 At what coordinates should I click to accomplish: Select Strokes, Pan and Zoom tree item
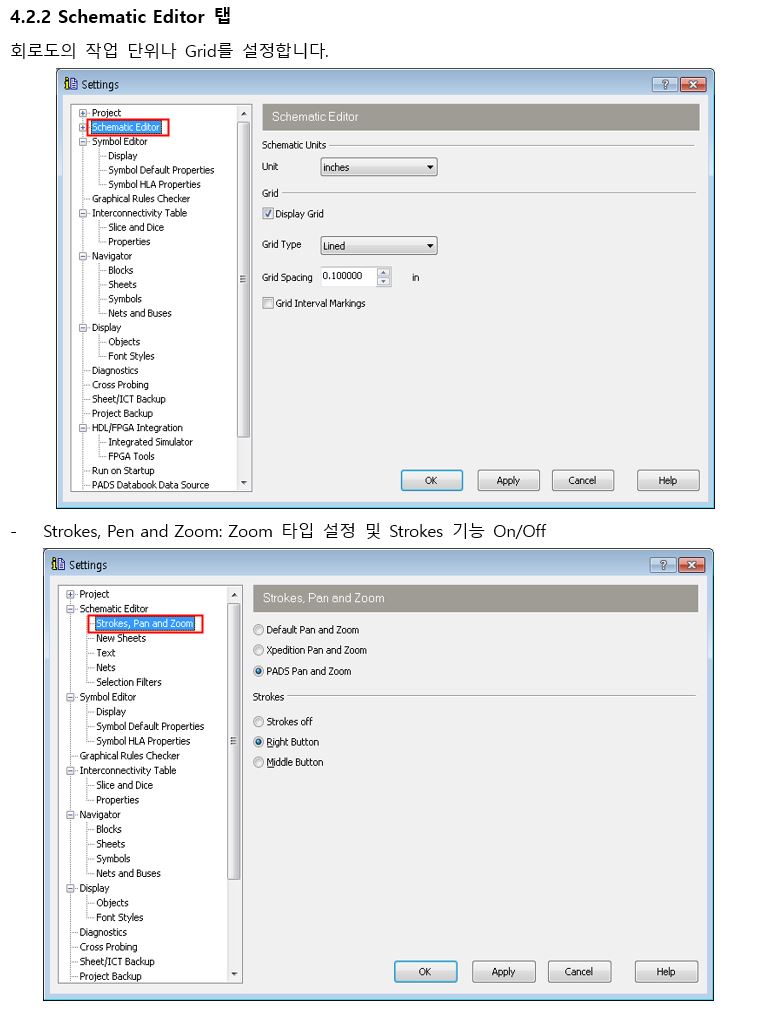[x=145, y=624]
